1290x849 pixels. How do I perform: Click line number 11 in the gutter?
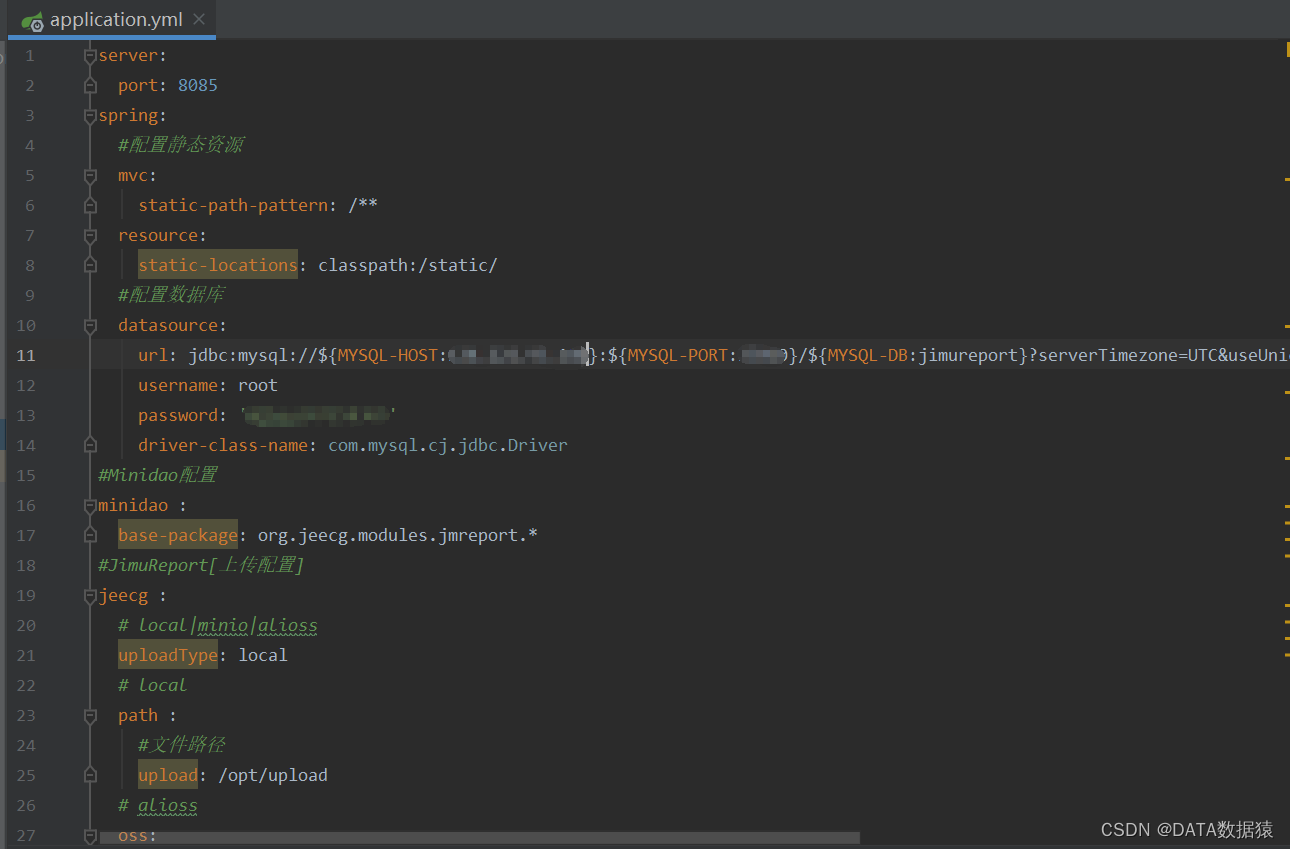(25, 356)
